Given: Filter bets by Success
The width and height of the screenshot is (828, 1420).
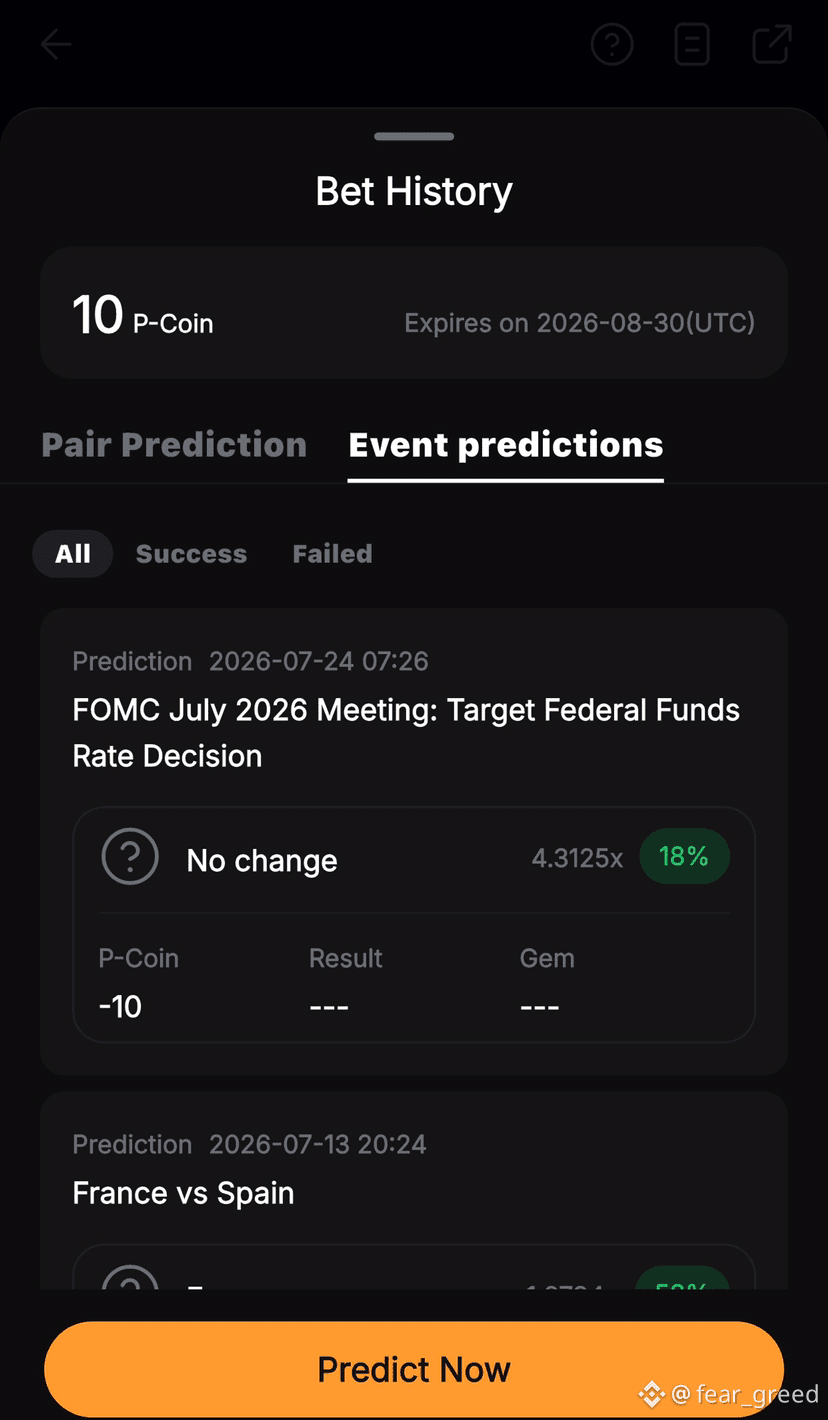Looking at the screenshot, I should pos(191,554).
